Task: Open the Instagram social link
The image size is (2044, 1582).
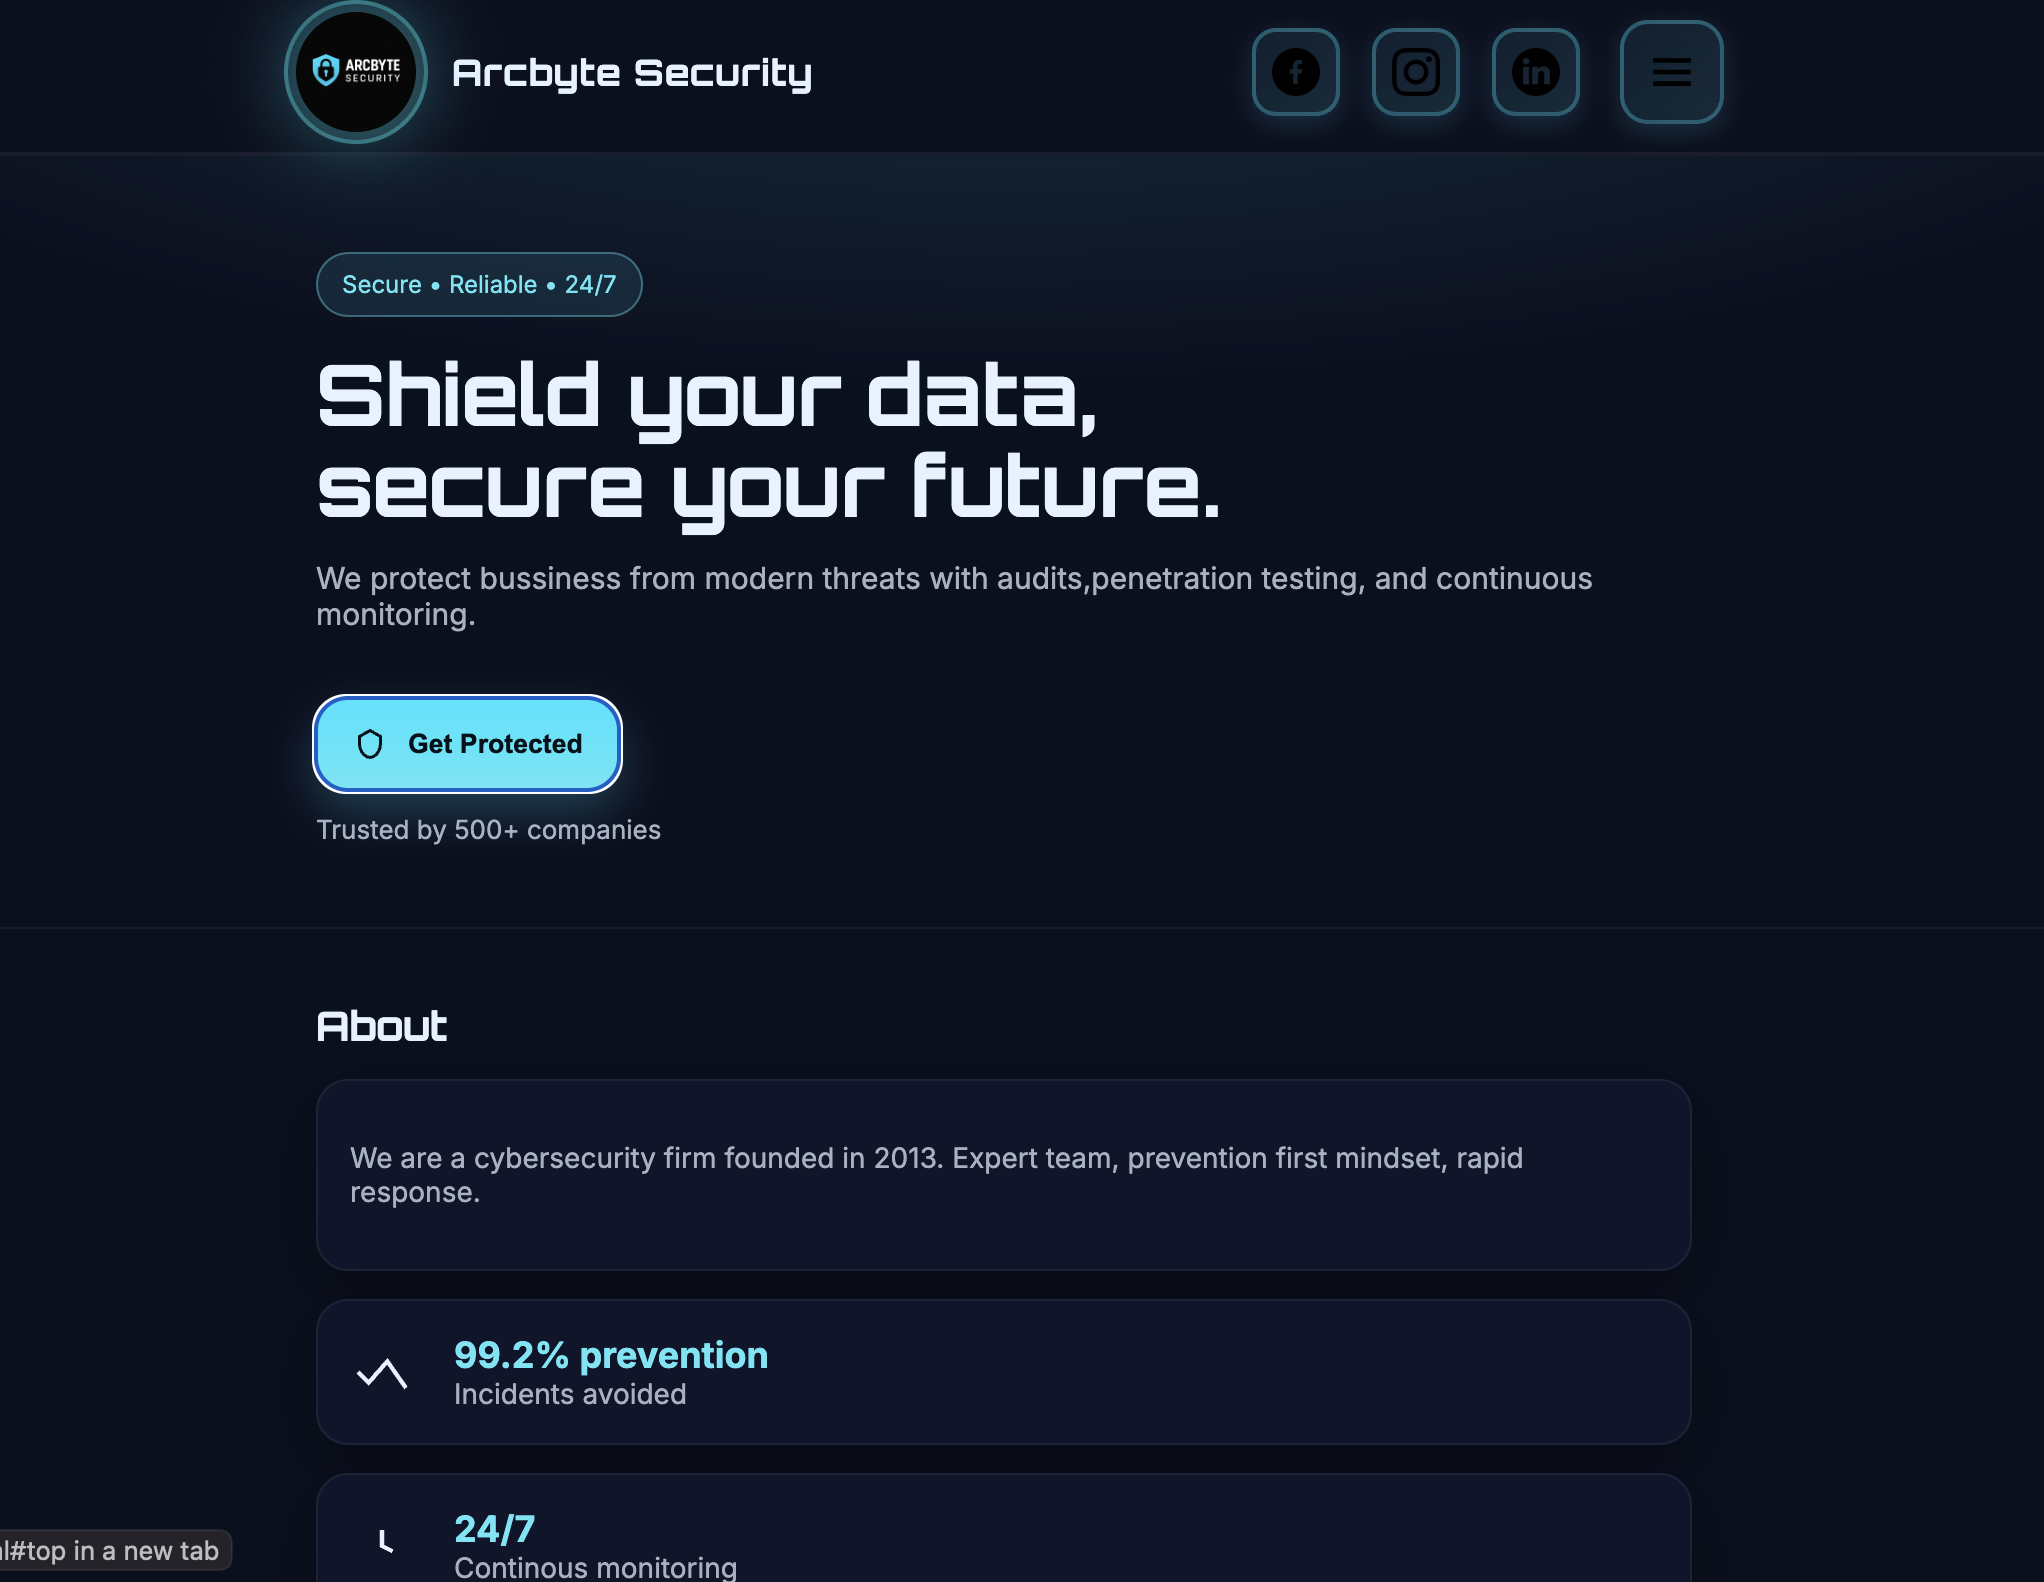Action: click(1415, 72)
